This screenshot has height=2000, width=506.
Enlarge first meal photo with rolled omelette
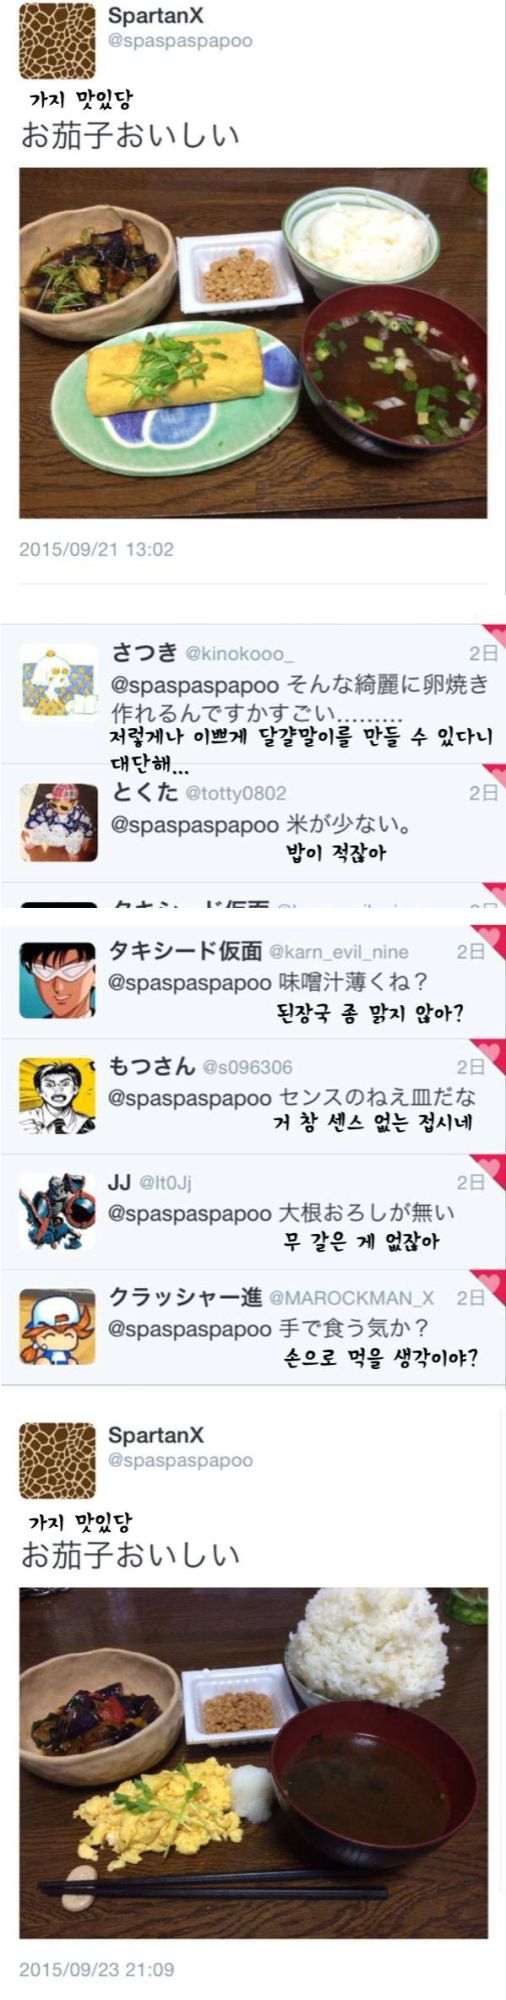253,343
